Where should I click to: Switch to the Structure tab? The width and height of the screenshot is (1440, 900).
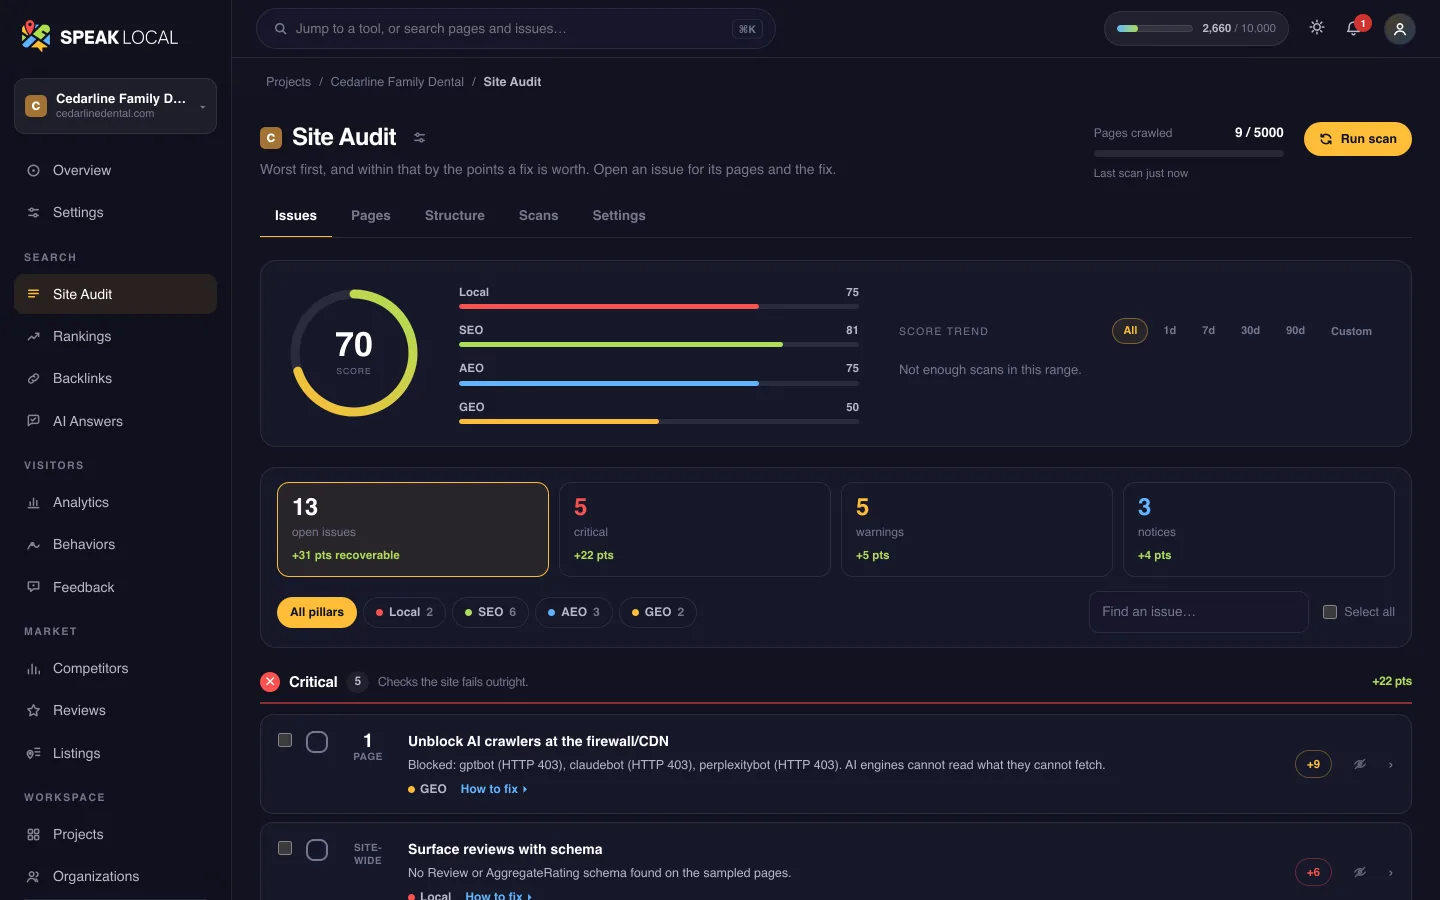(455, 215)
